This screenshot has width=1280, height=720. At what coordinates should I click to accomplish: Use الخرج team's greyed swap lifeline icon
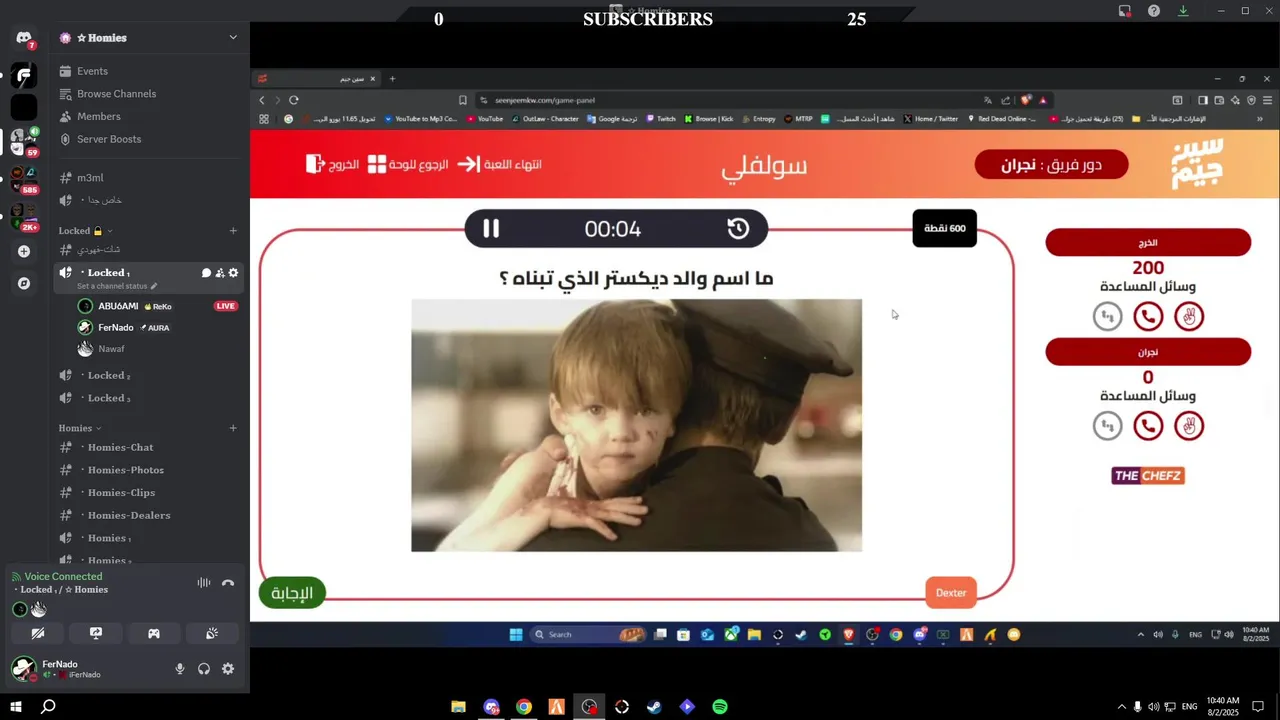(1107, 317)
